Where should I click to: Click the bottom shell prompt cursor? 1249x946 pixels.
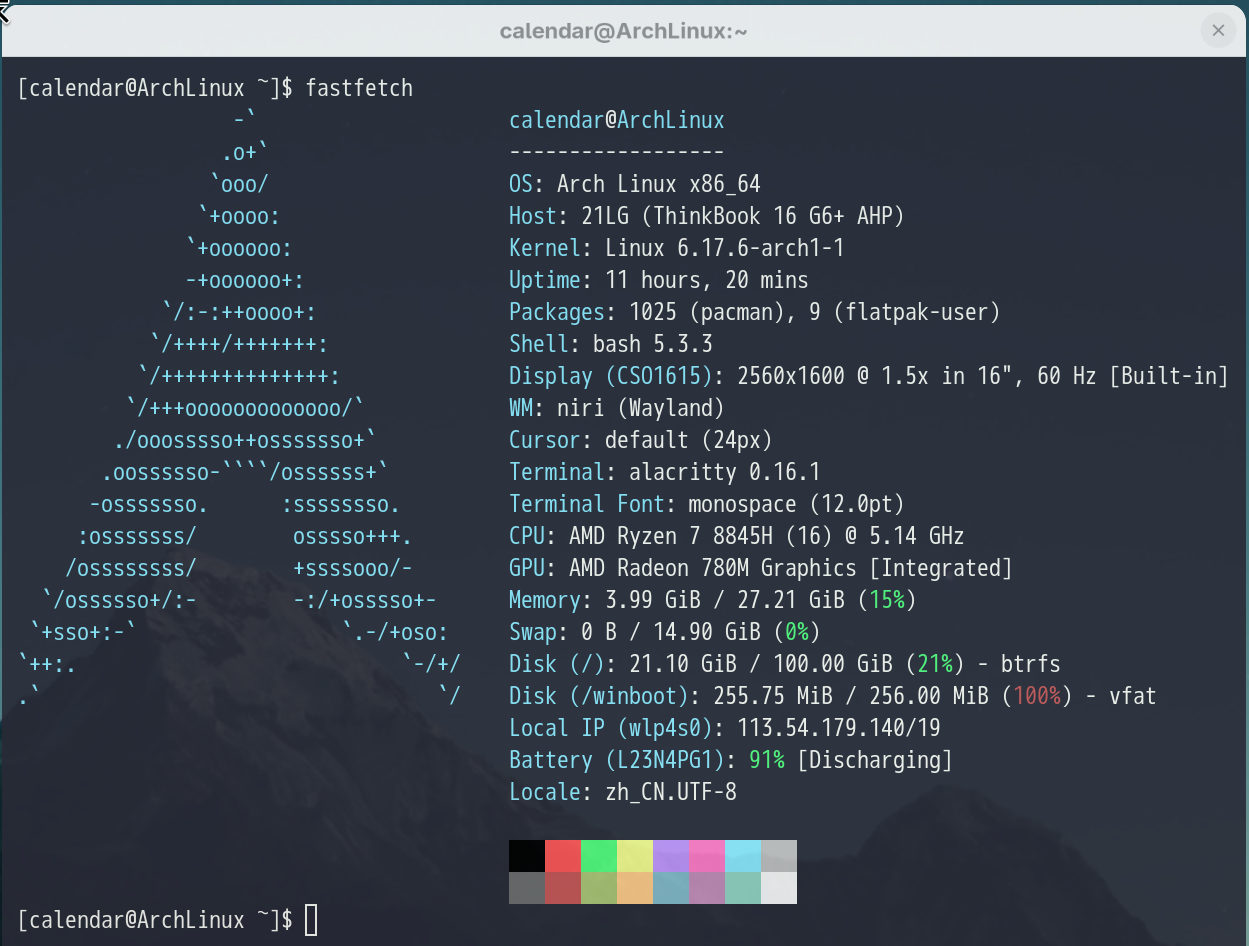click(x=311, y=920)
